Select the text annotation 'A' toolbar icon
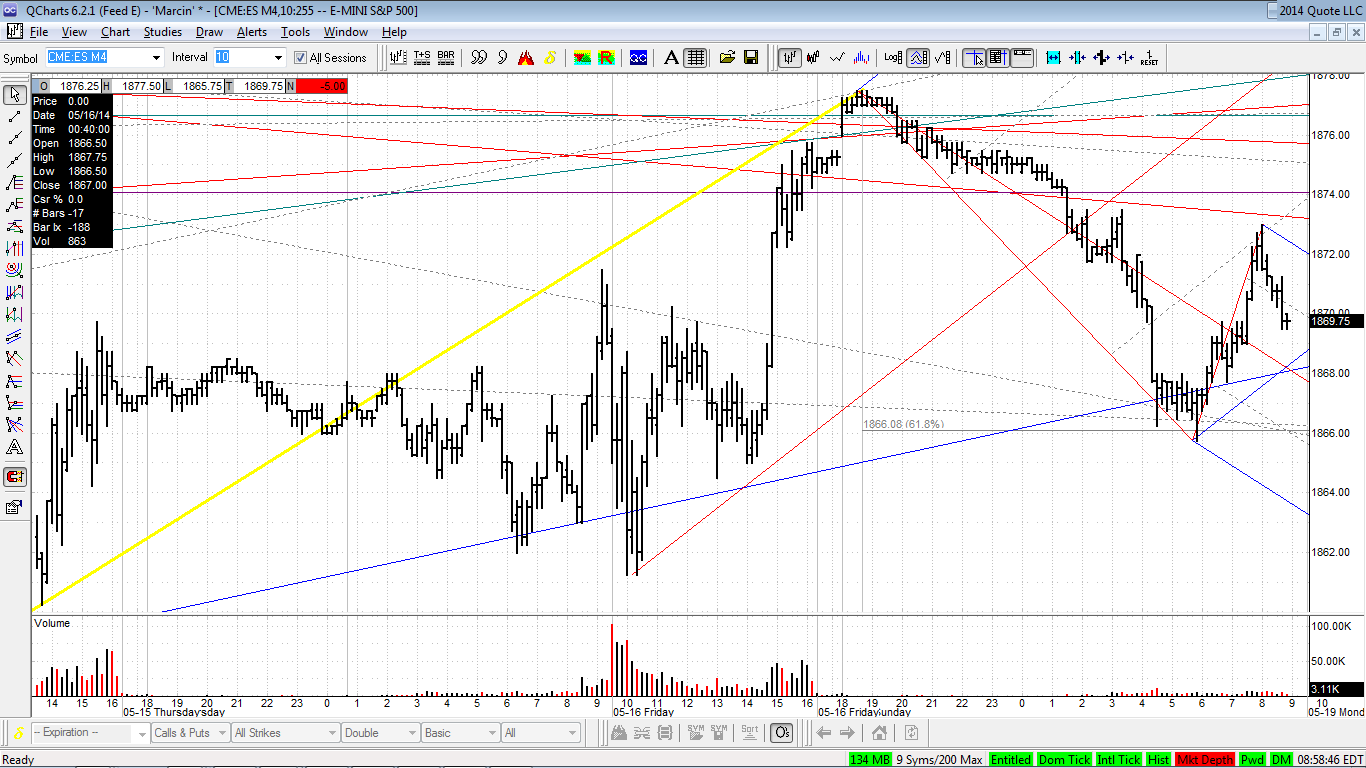Screen dimensions: 1366x768 [672, 57]
